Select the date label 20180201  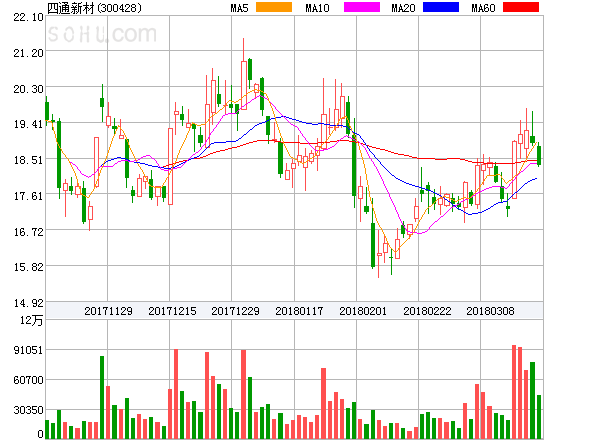coord(363,311)
